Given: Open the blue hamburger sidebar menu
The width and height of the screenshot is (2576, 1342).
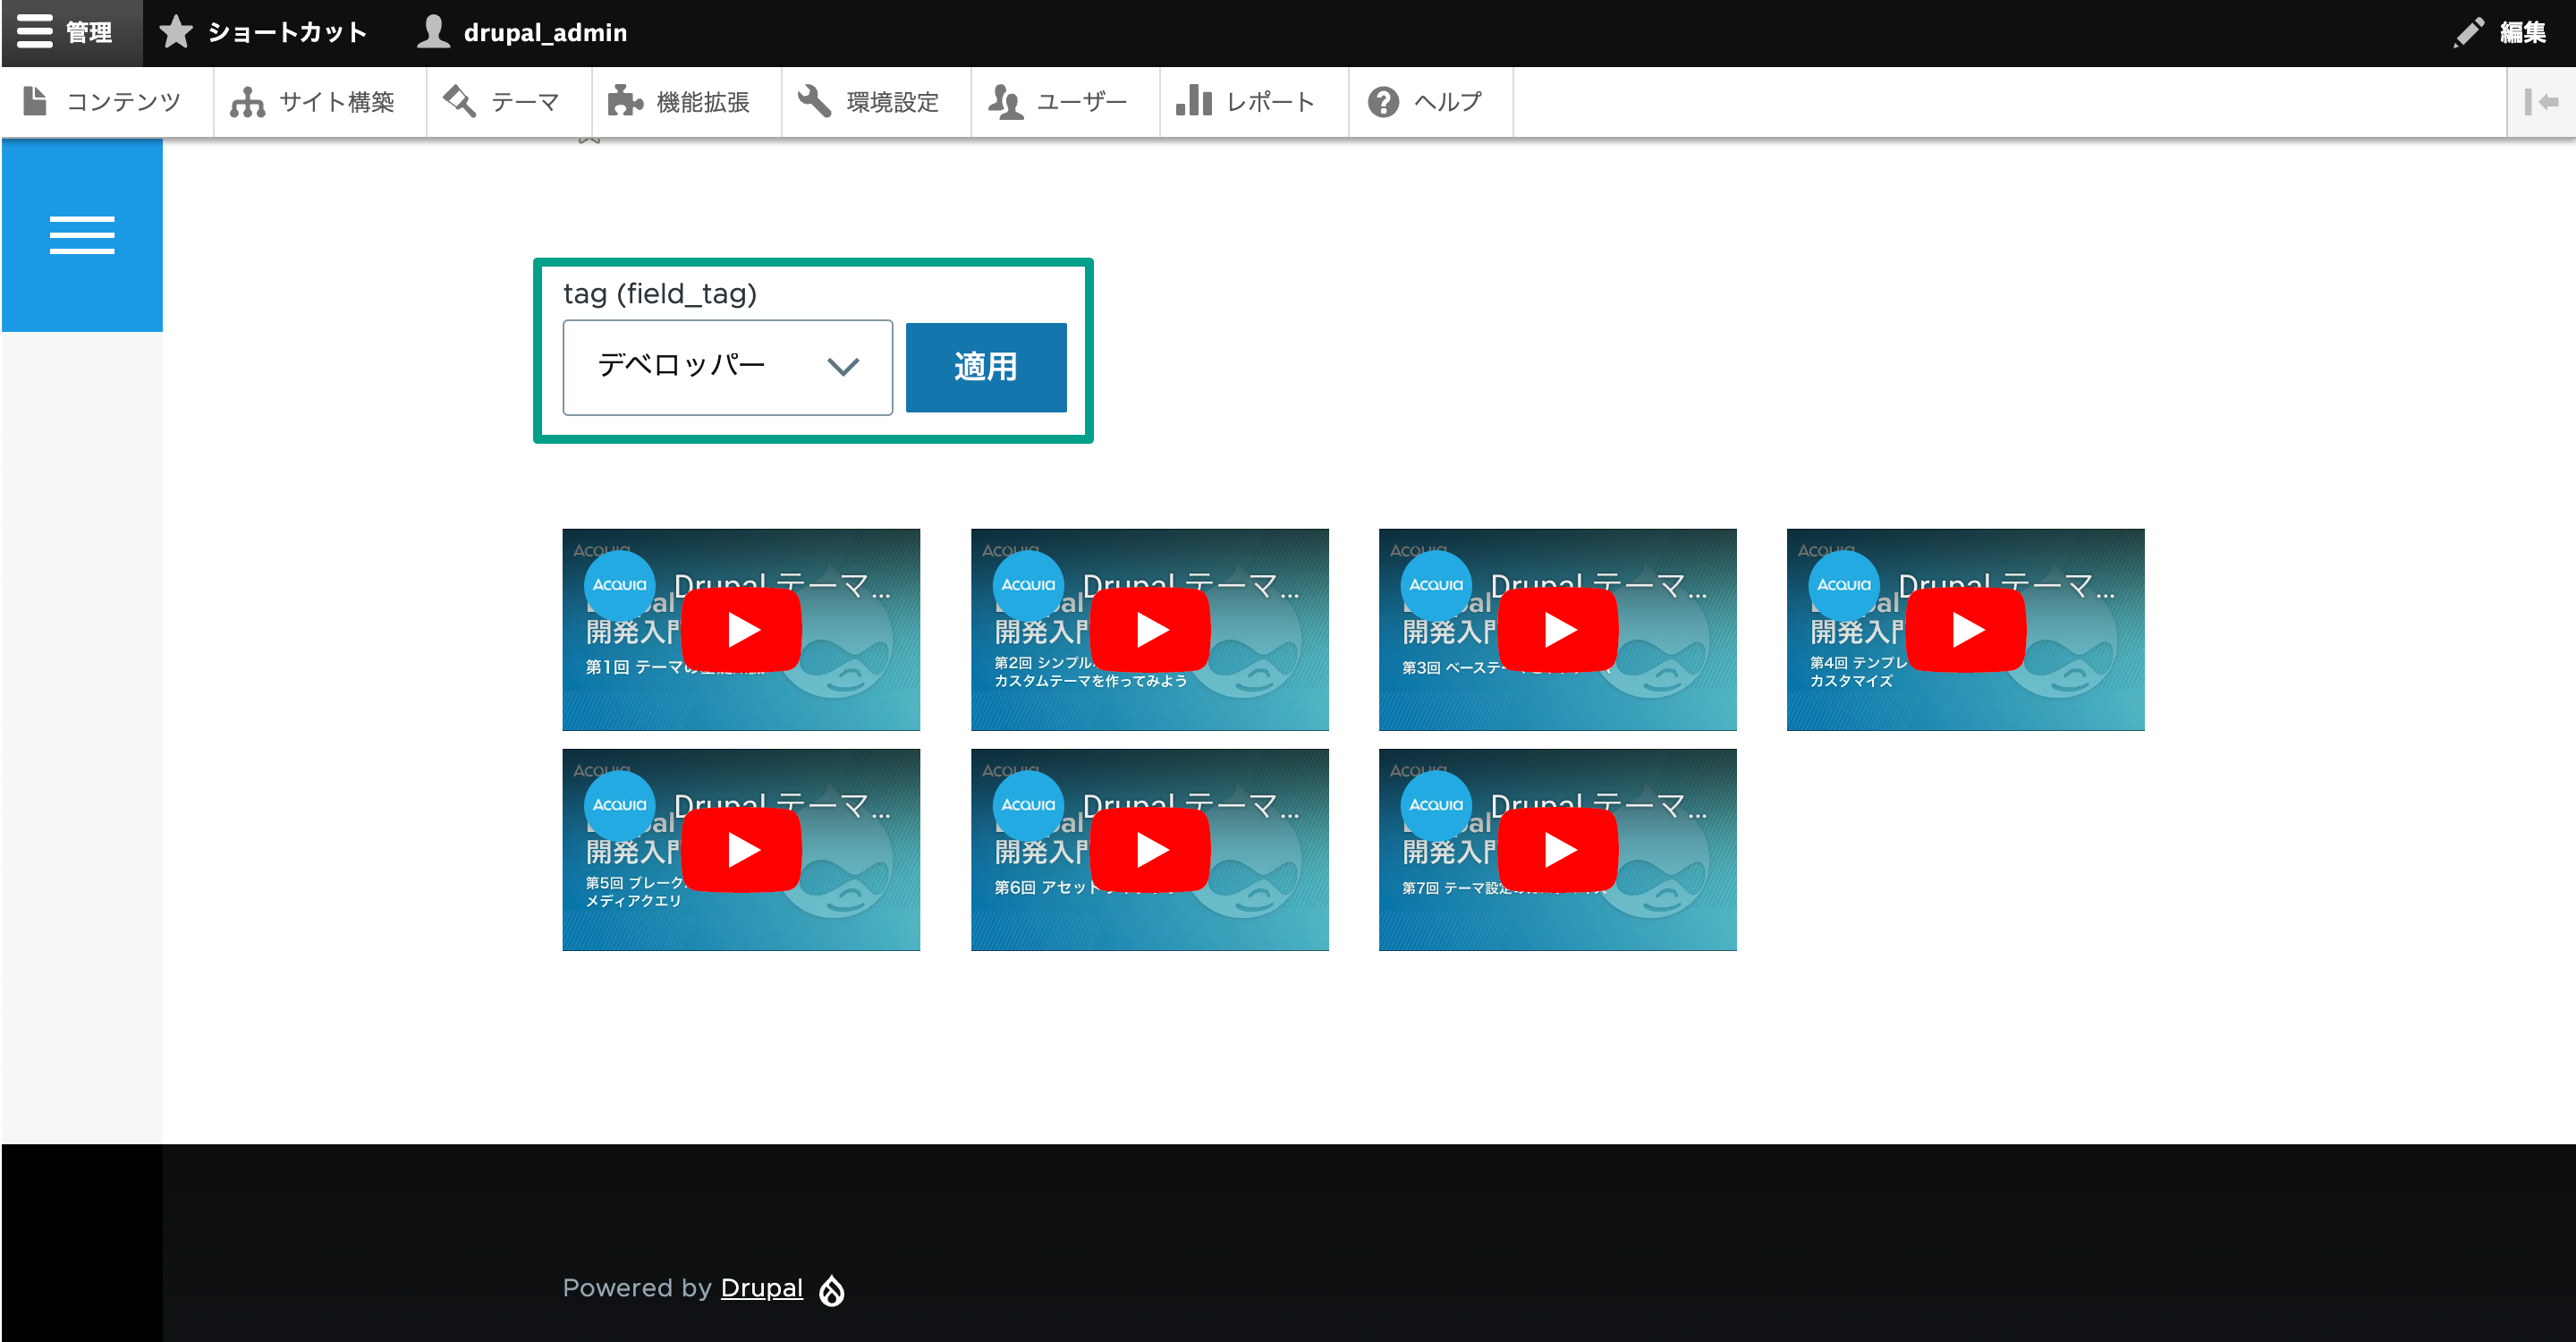Looking at the screenshot, I should pos(82,235).
